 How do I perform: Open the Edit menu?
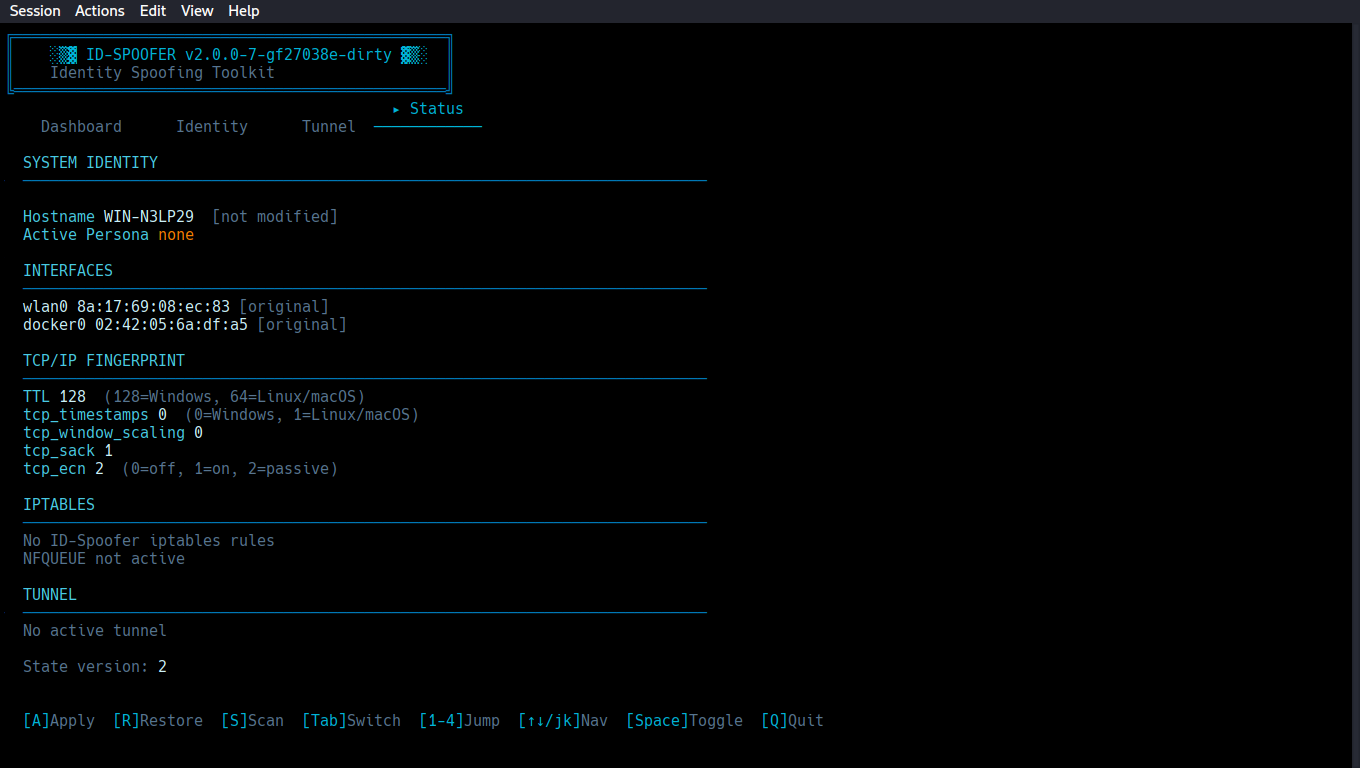coord(153,11)
